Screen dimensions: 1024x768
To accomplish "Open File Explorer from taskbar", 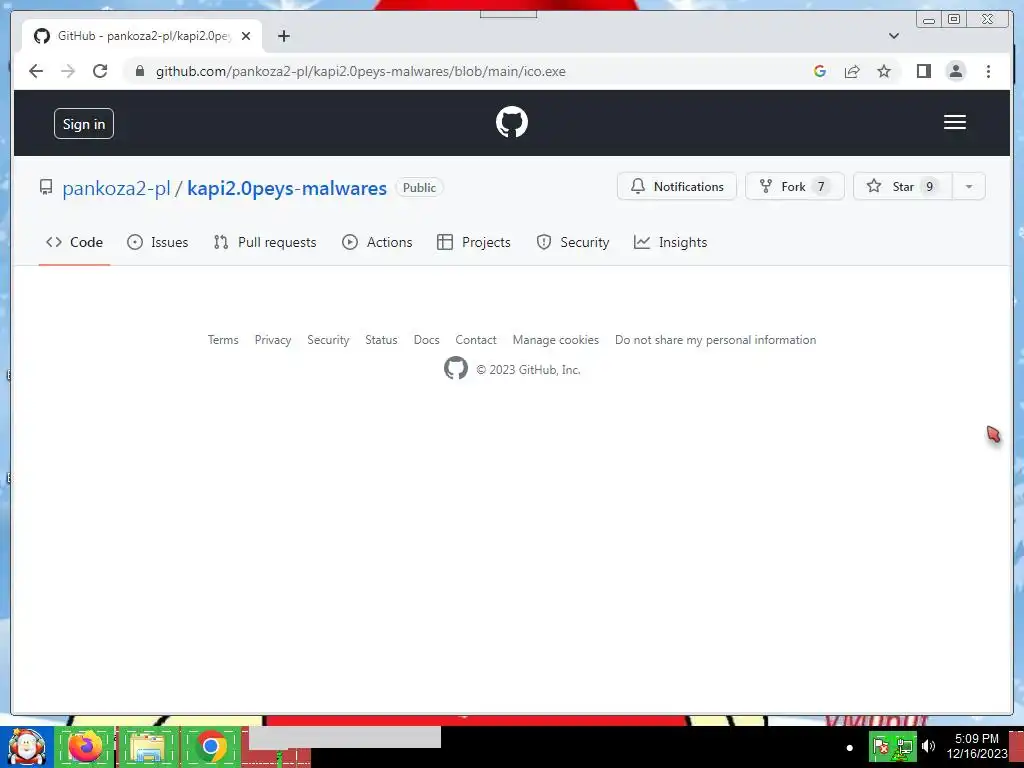I will 148,747.
